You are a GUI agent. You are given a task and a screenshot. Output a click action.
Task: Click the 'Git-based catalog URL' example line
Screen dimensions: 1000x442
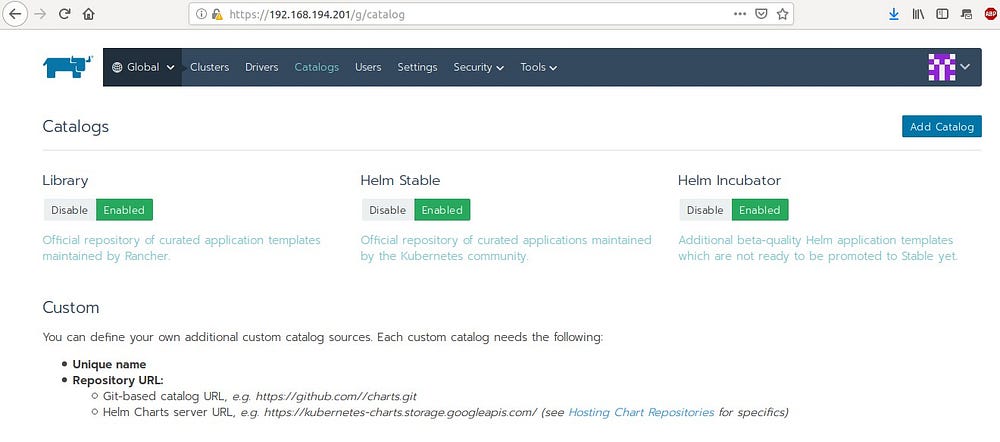coord(260,396)
